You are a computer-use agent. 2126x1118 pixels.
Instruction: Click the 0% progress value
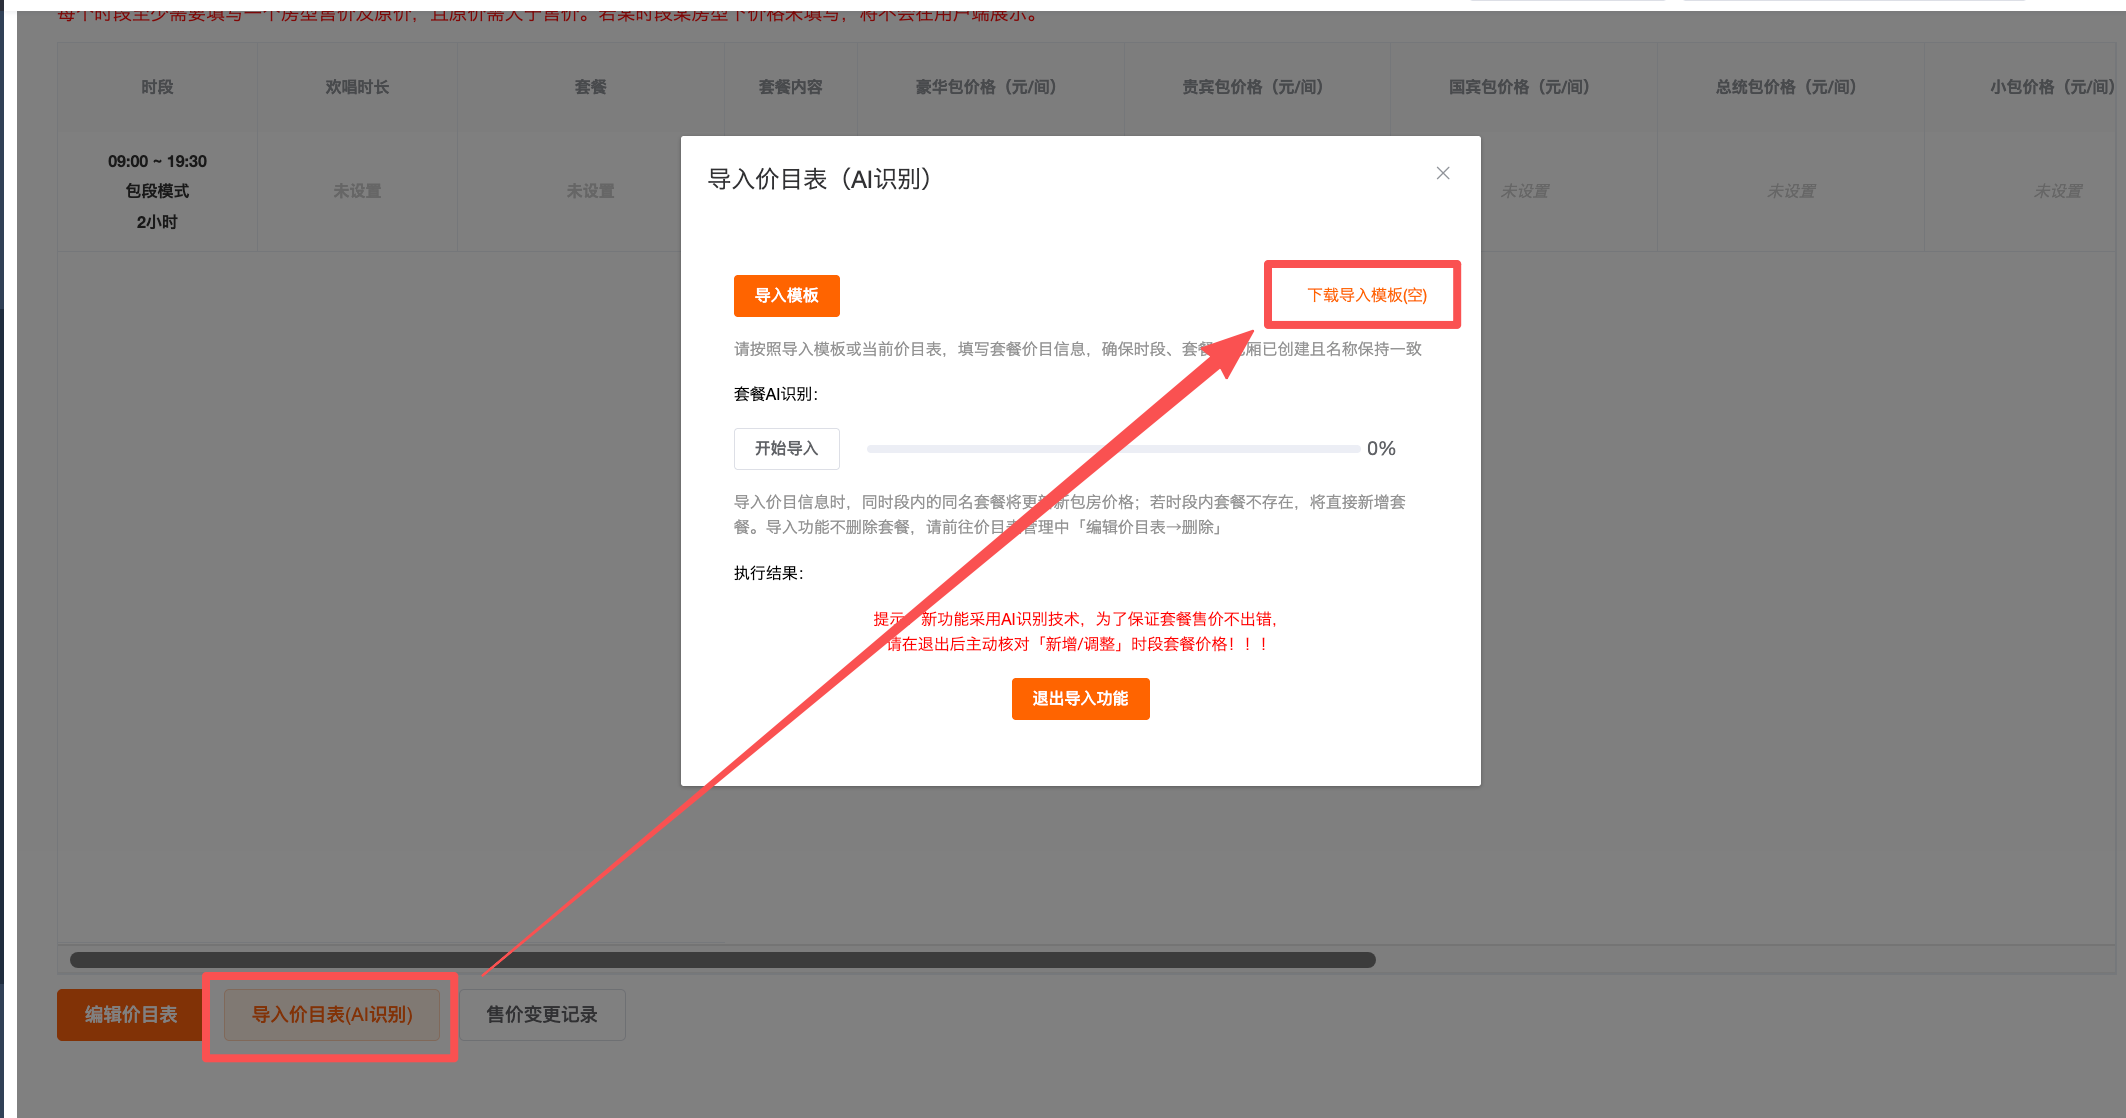pyautogui.click(x=1381, y=449)
